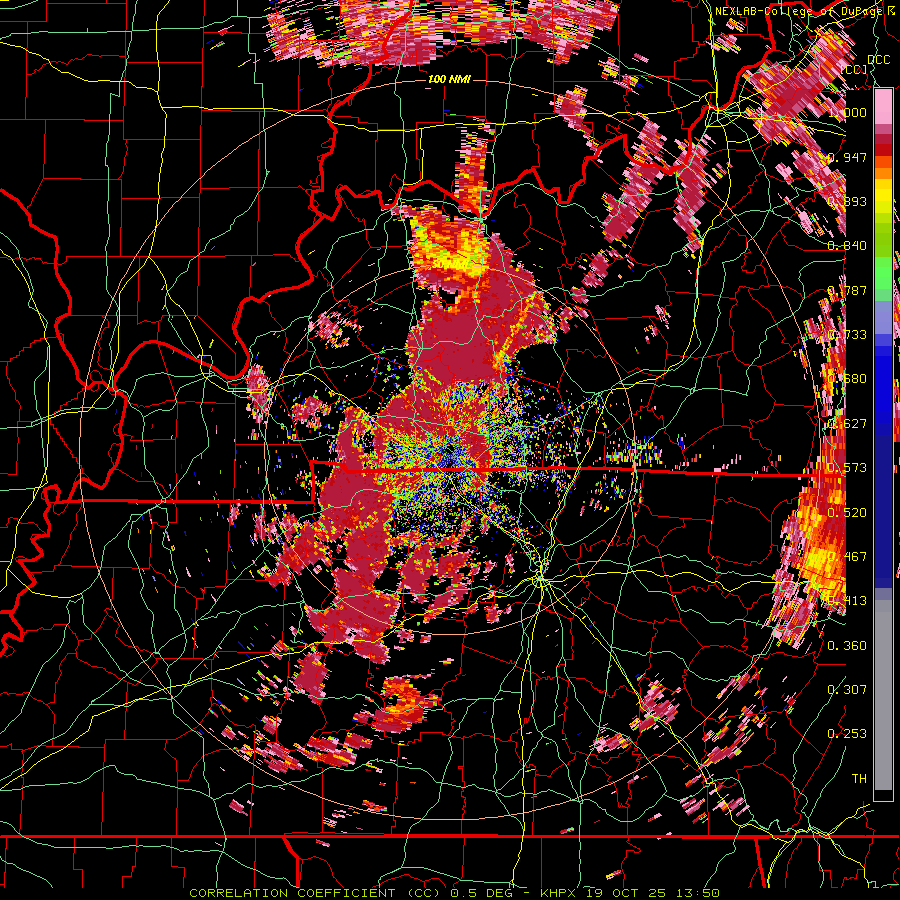The image size is (900, 900).
Task: Pick the bright green segment of the color bar
Action: point(883,274)
